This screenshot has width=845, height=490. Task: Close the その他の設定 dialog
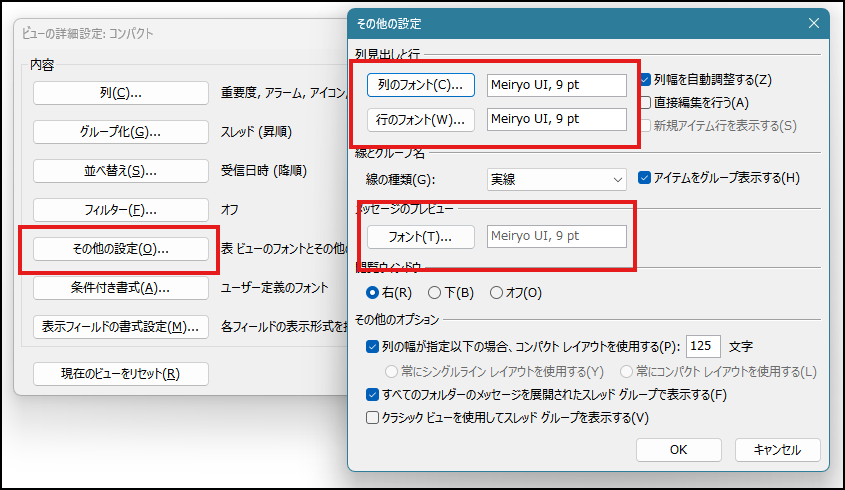pyautogui.click(x=814, y=23)
